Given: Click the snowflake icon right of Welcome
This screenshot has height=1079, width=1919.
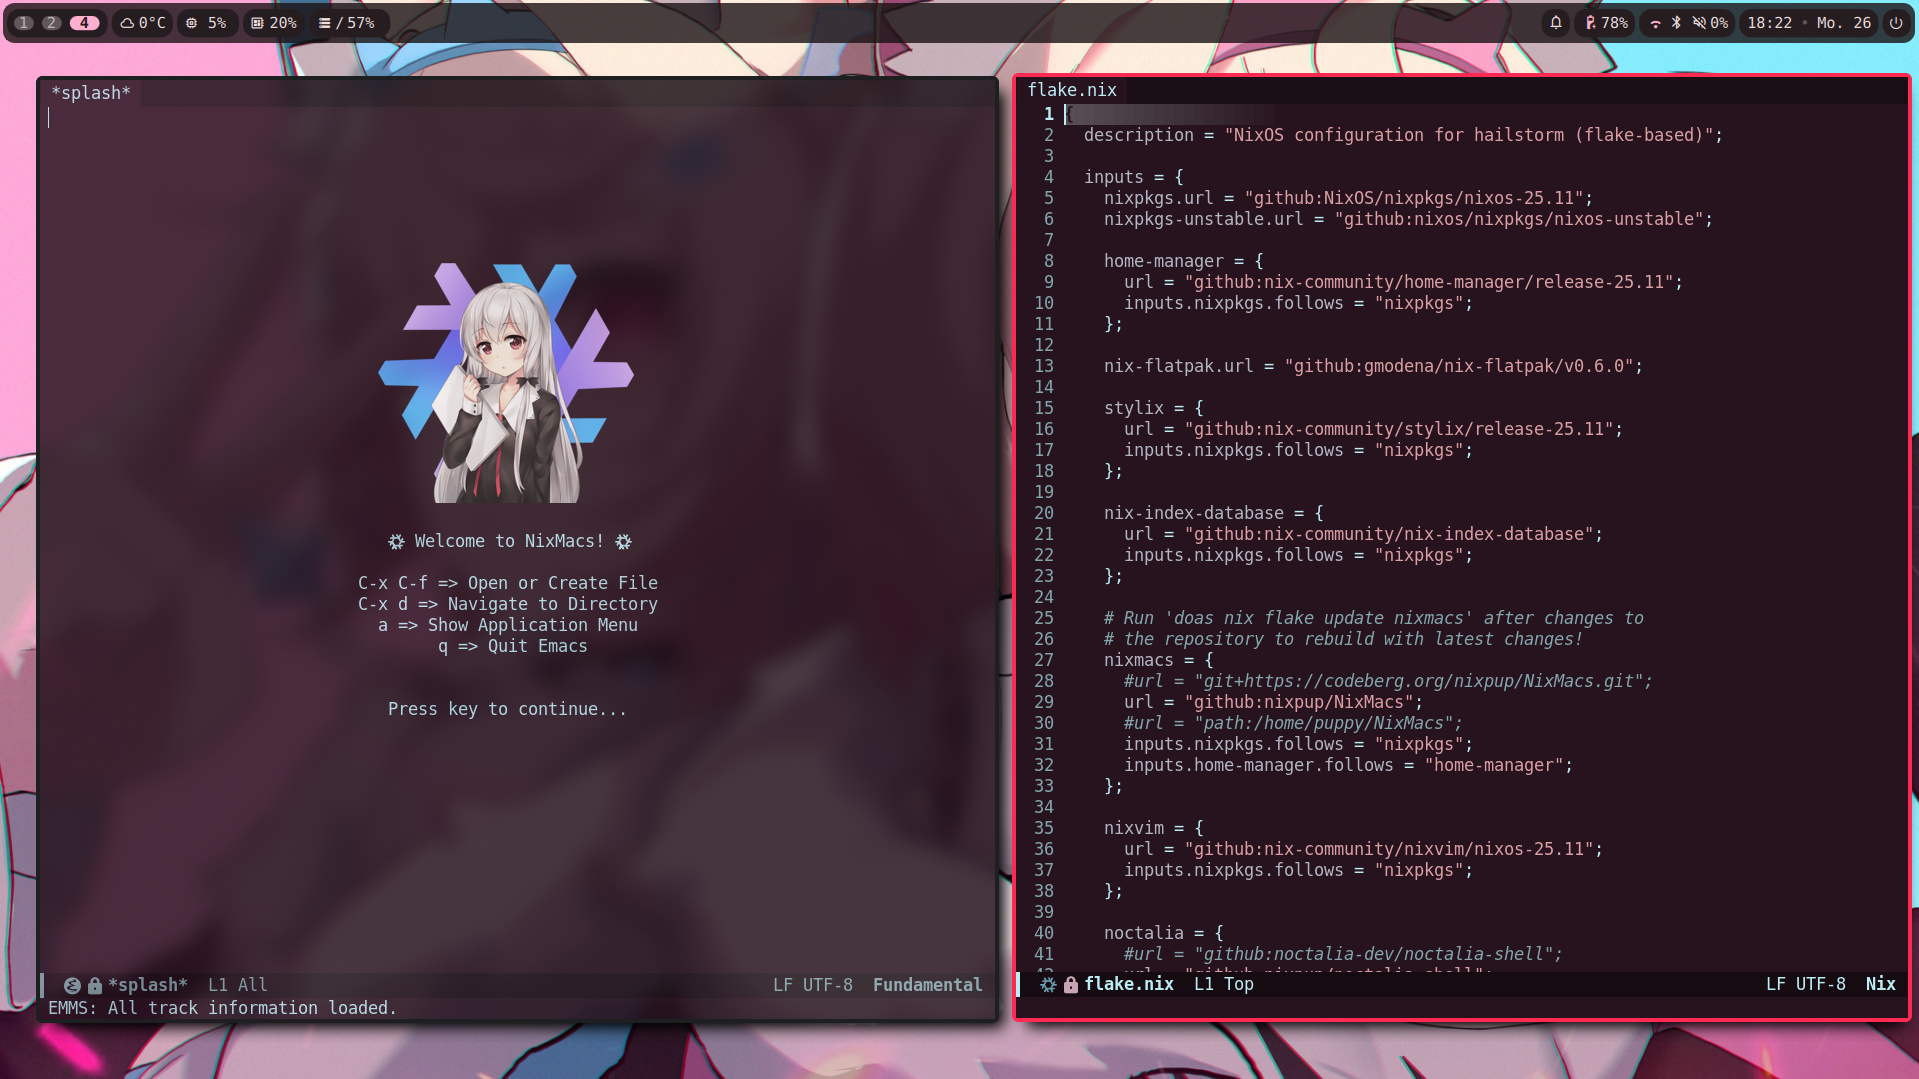Looking at the screenshot, I should (x=623, y=541).
